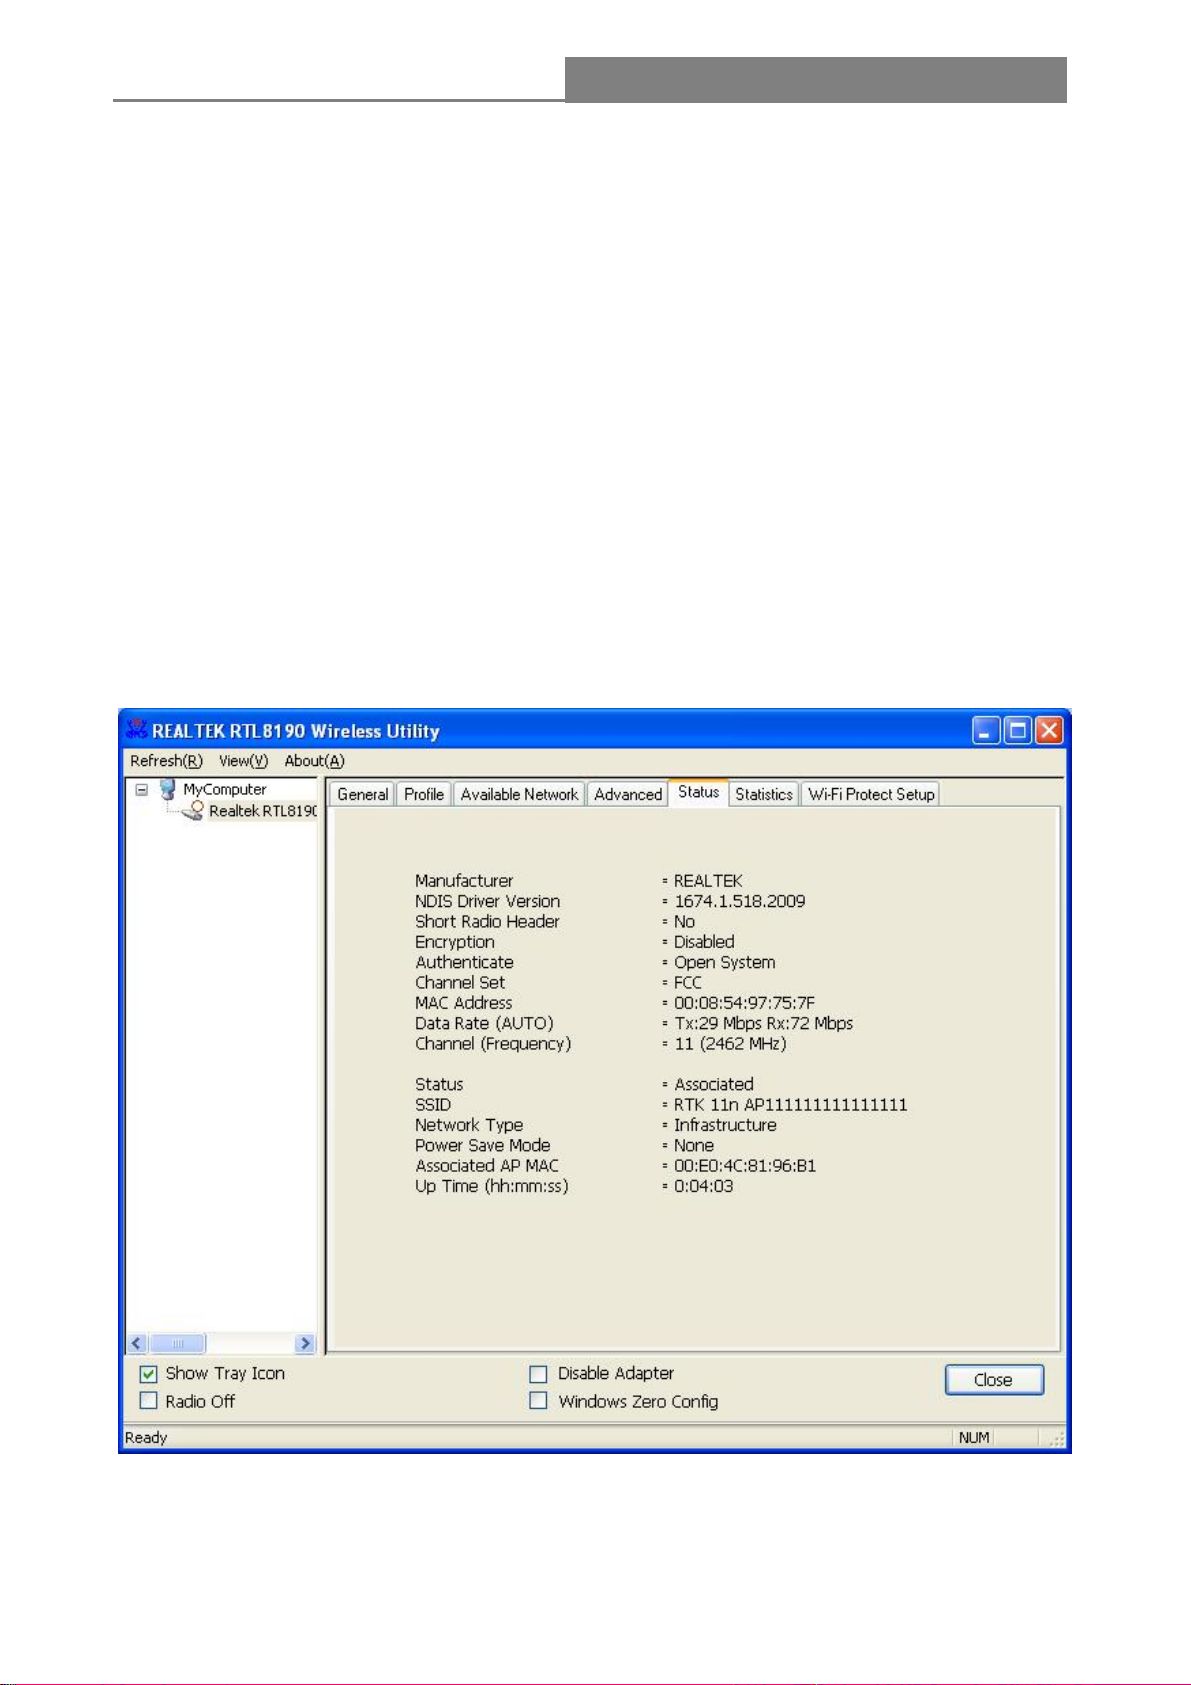Click the Encryption value Disabled

704,942
